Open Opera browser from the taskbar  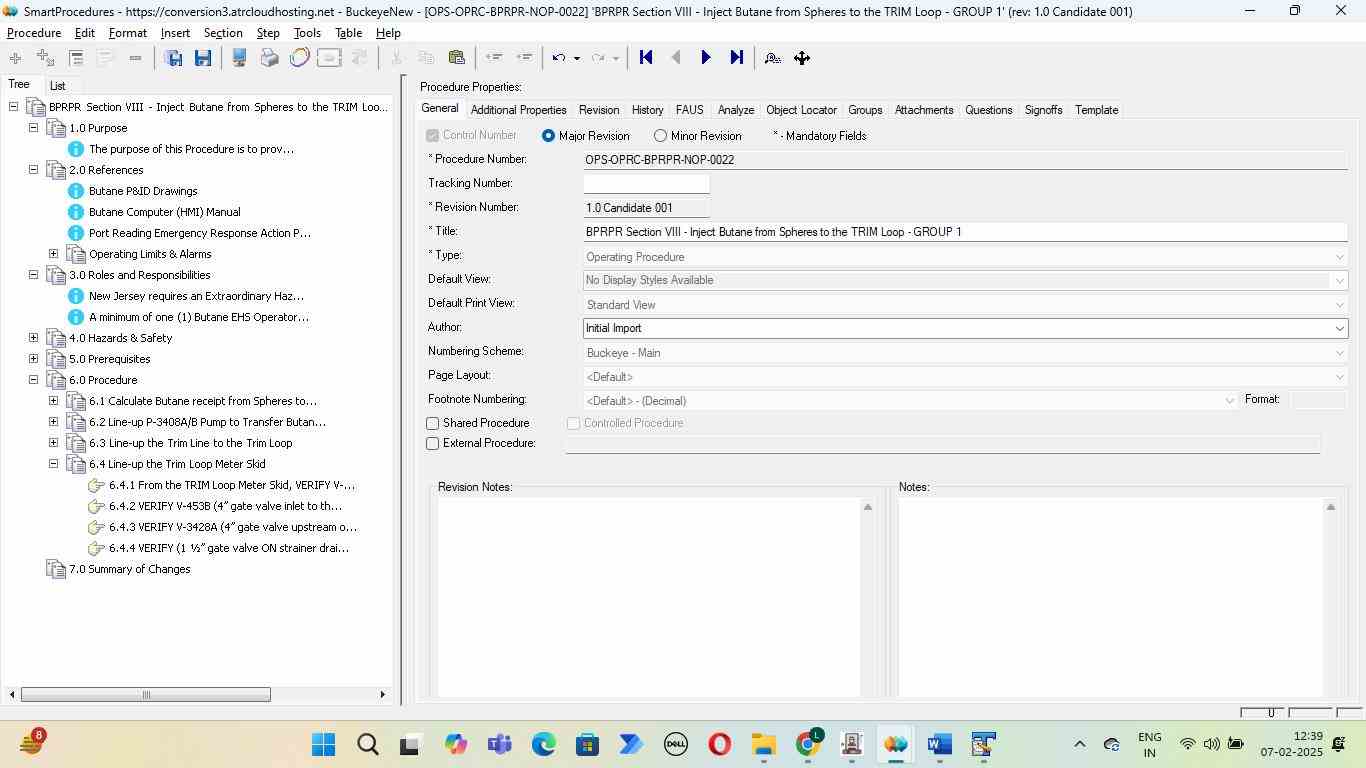(719, 744)
